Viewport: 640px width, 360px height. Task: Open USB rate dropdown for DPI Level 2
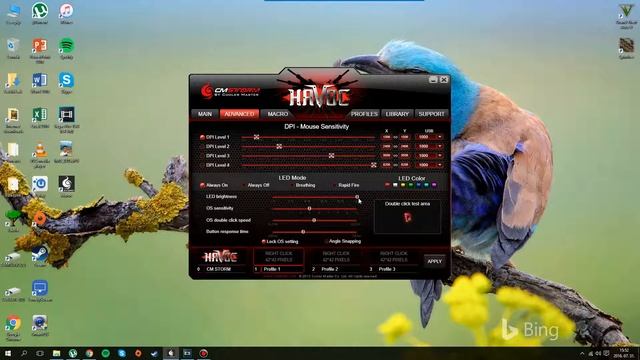pyautogui.click(x=440, y=147)
